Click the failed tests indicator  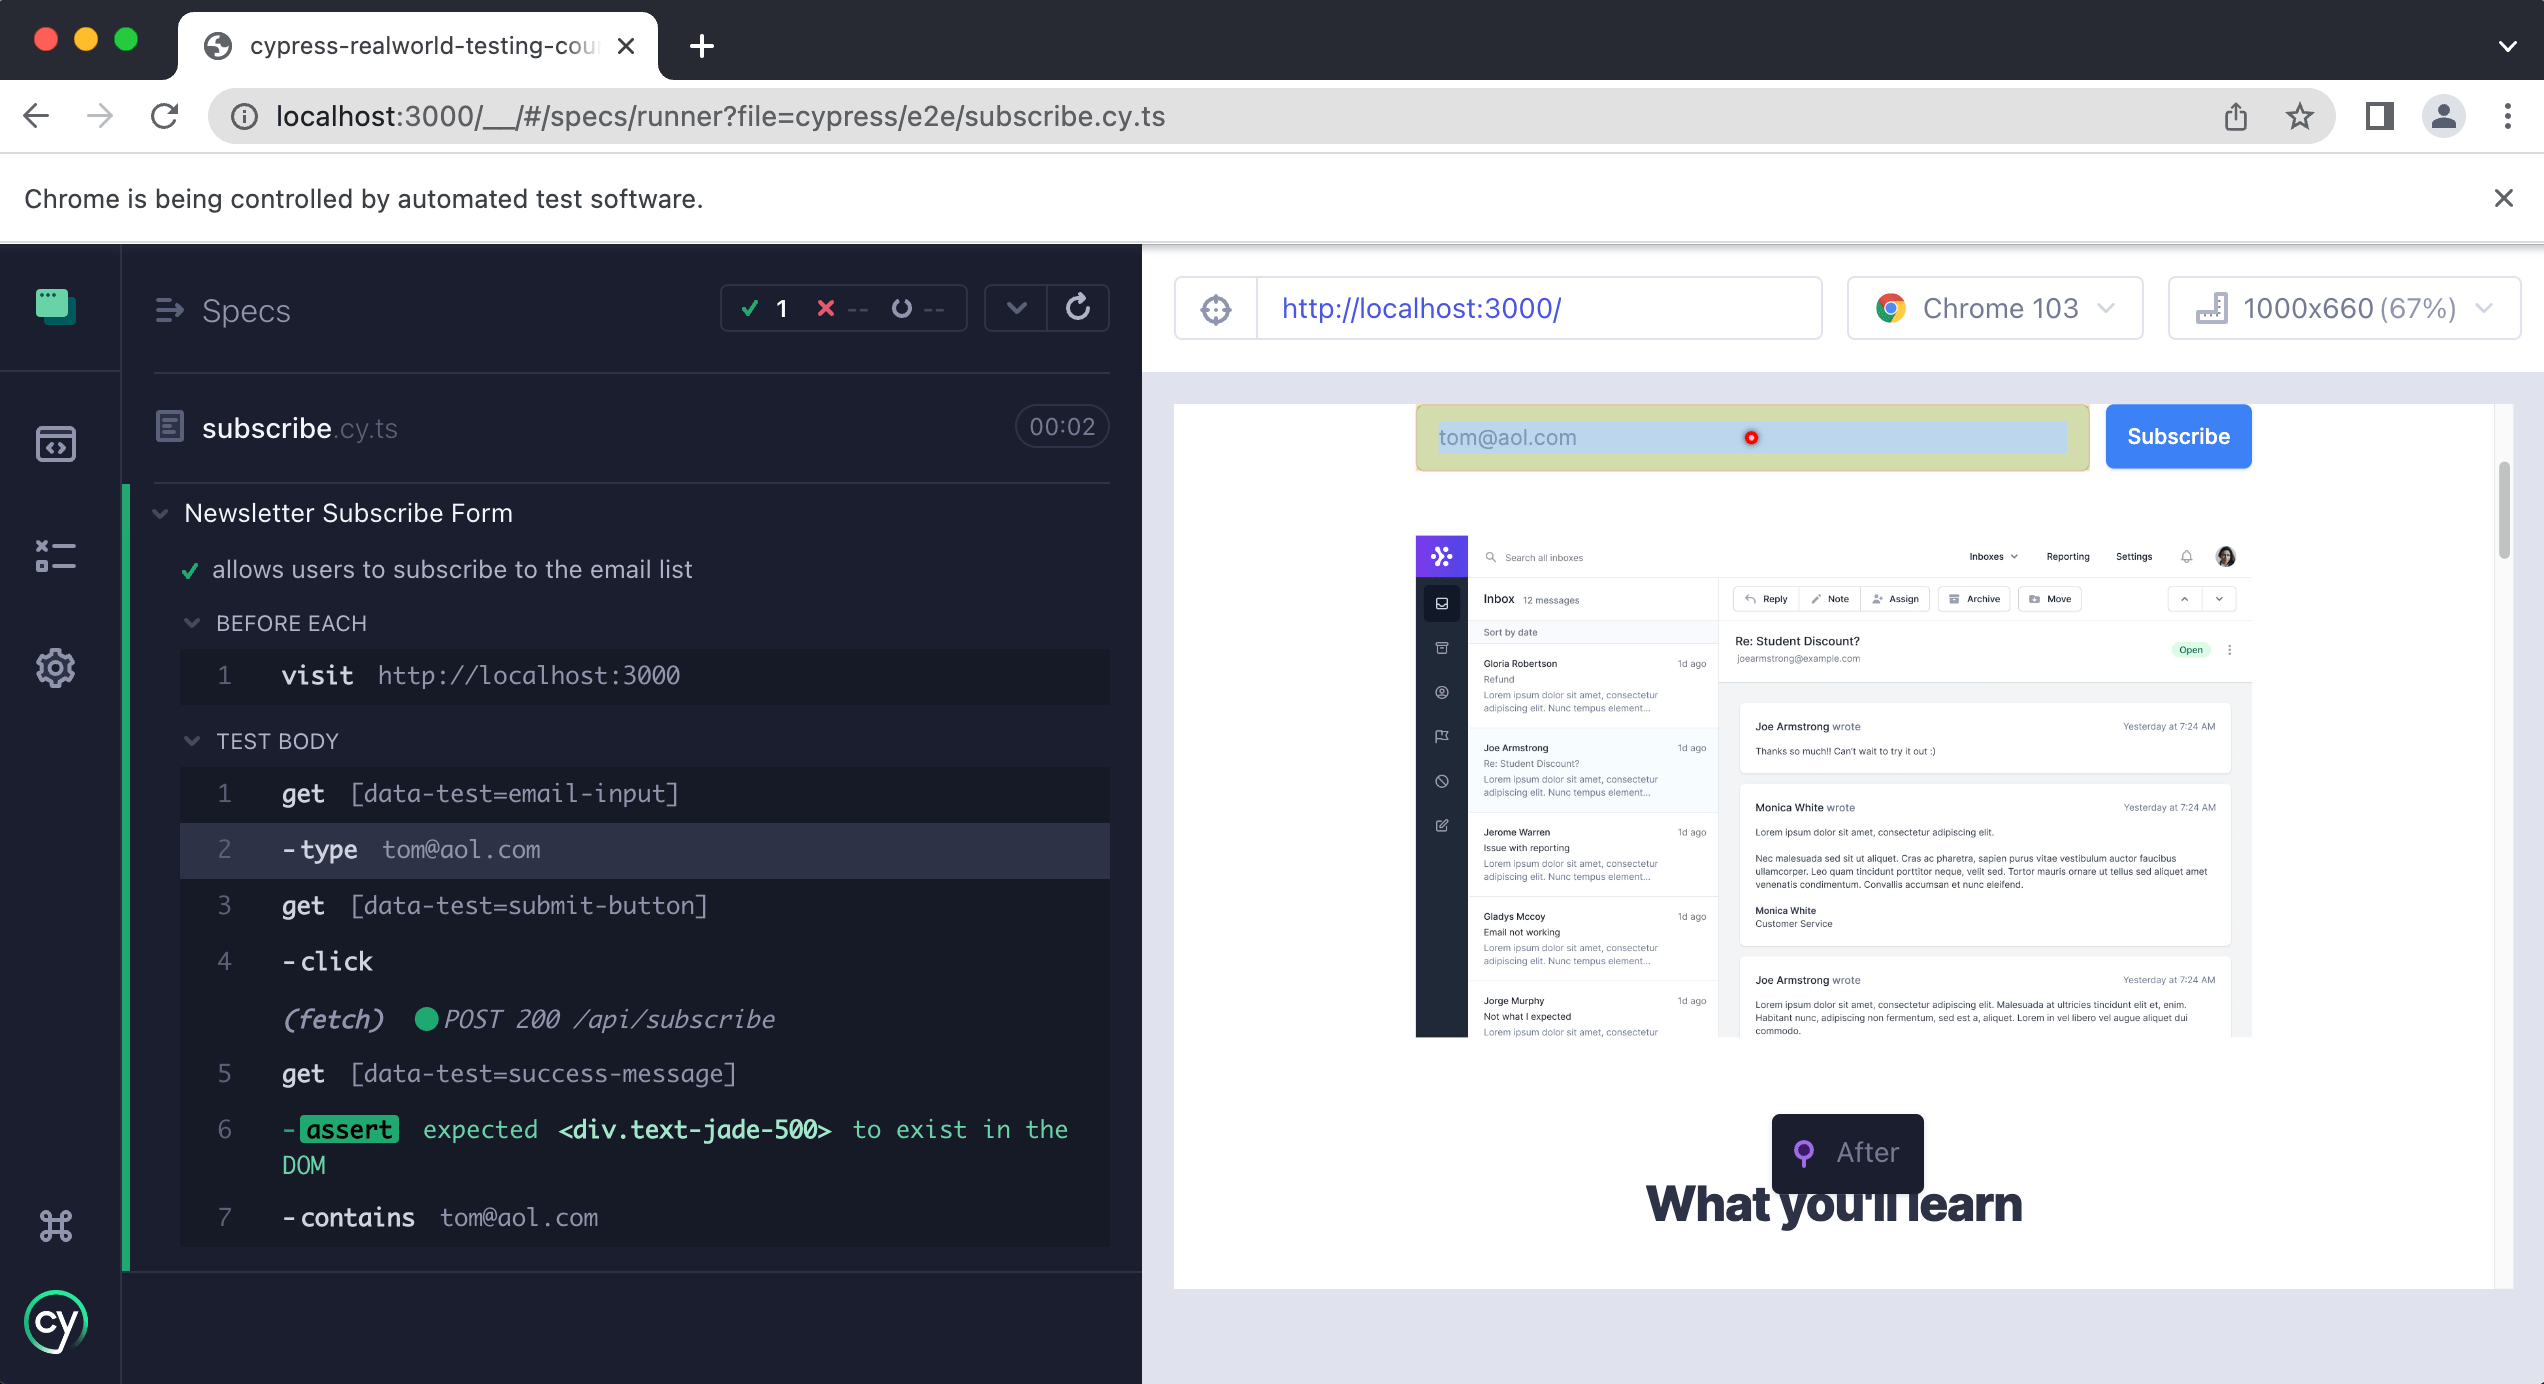coord(840,308)
